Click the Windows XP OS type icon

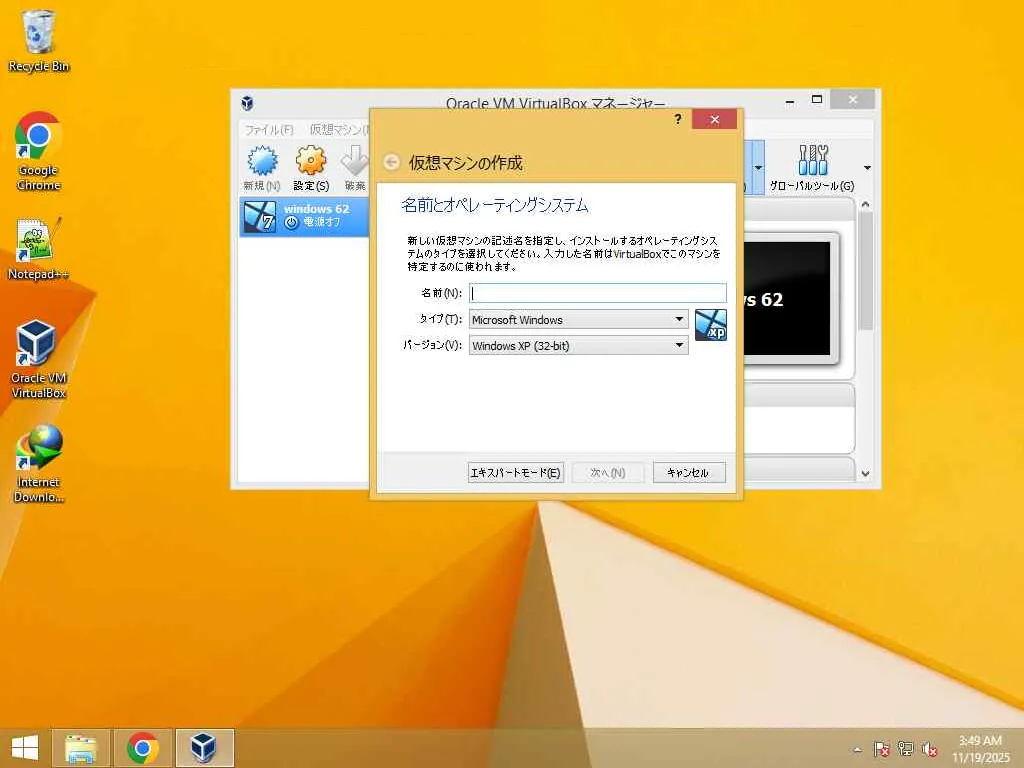(x=711, y=325)
